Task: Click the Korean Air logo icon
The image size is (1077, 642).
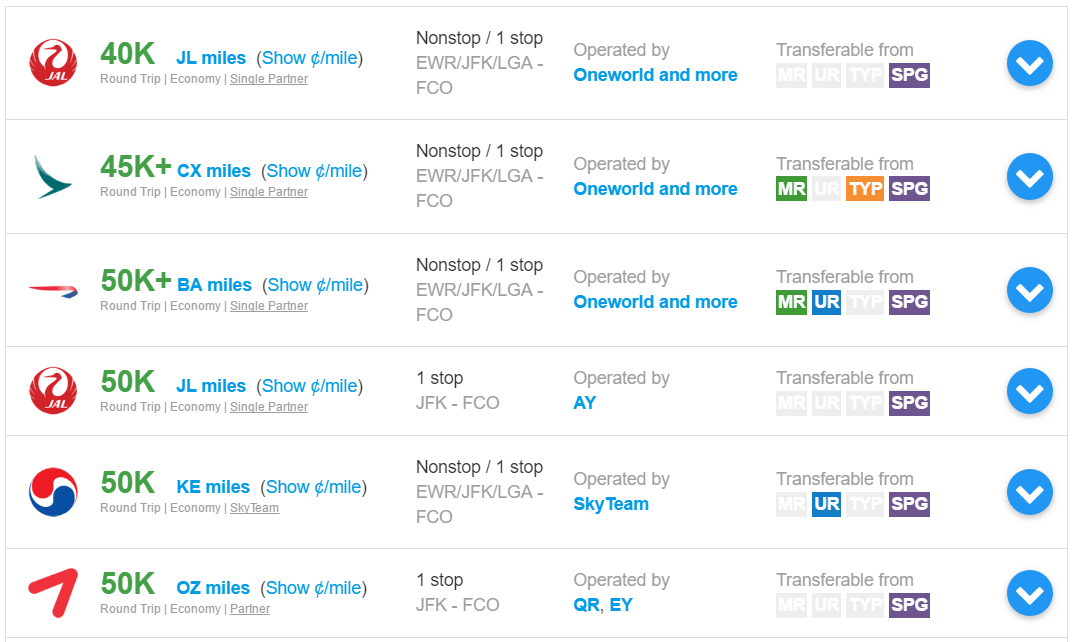Action: click(53, 491)
